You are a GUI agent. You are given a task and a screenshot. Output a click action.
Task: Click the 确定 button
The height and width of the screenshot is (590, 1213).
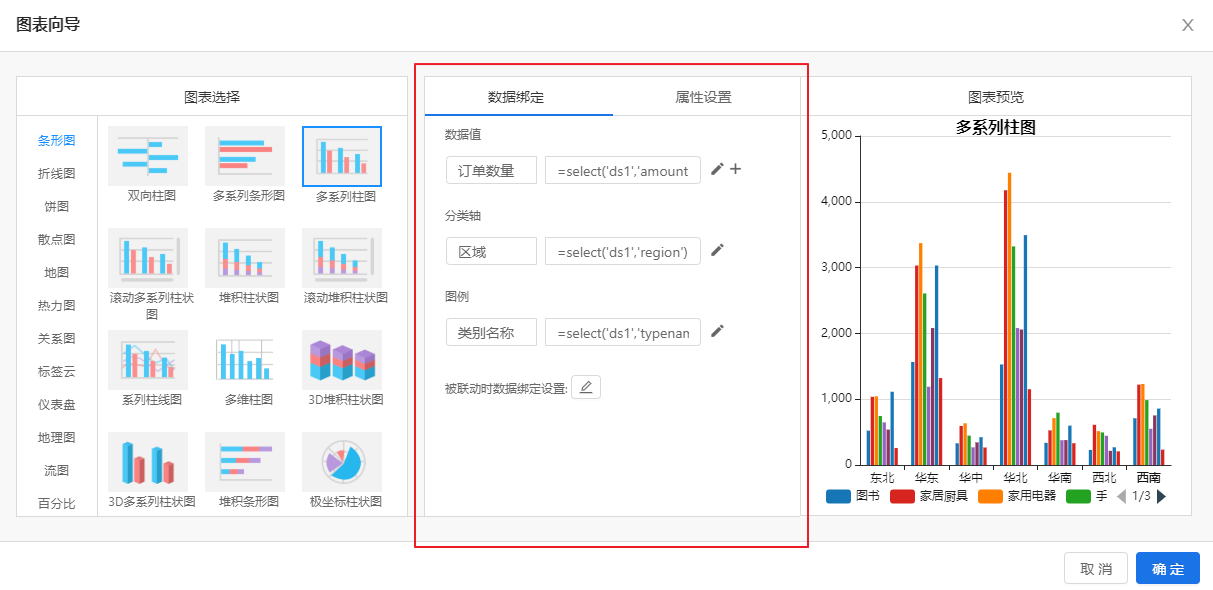pyautogui.click(x=1168, y=569)
